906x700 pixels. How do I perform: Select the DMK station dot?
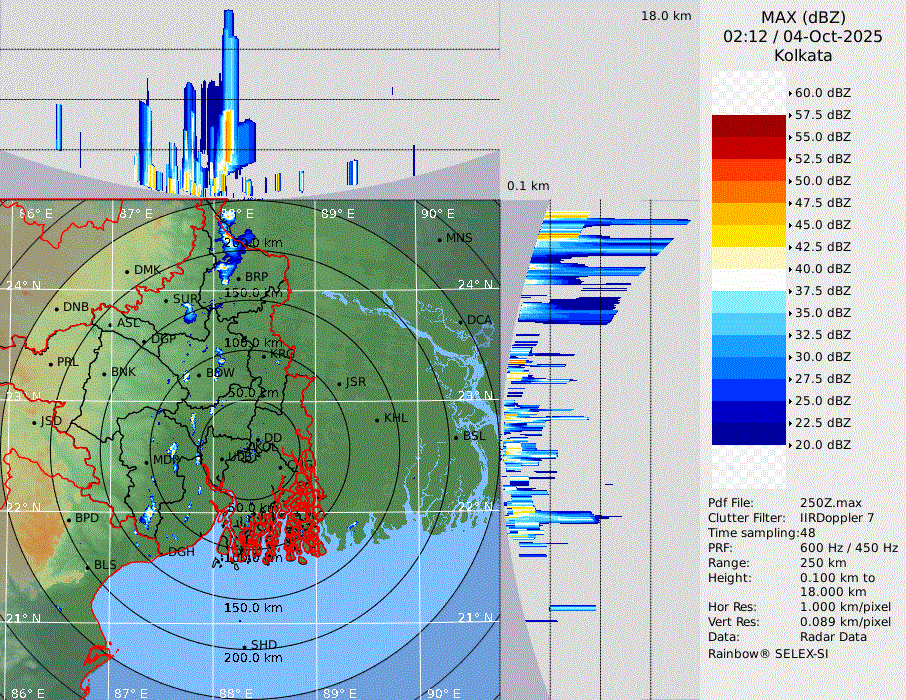[128, 271]
